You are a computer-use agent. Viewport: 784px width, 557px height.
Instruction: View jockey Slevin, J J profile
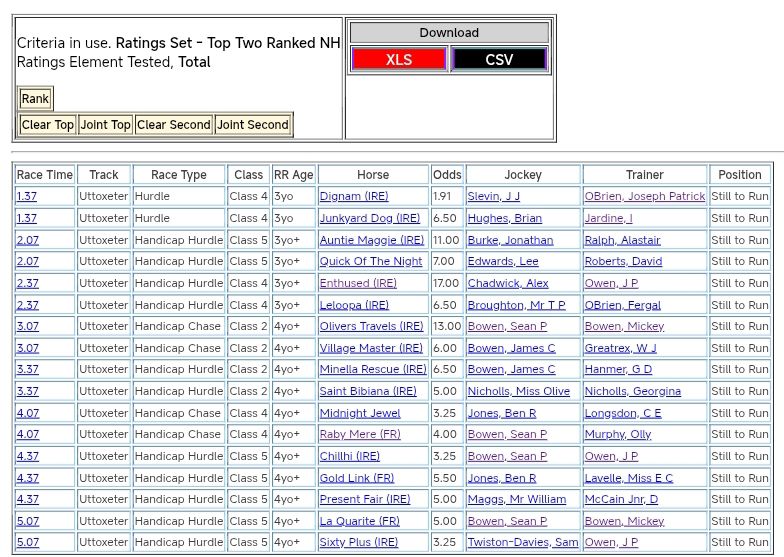click(x=493, y=197)
